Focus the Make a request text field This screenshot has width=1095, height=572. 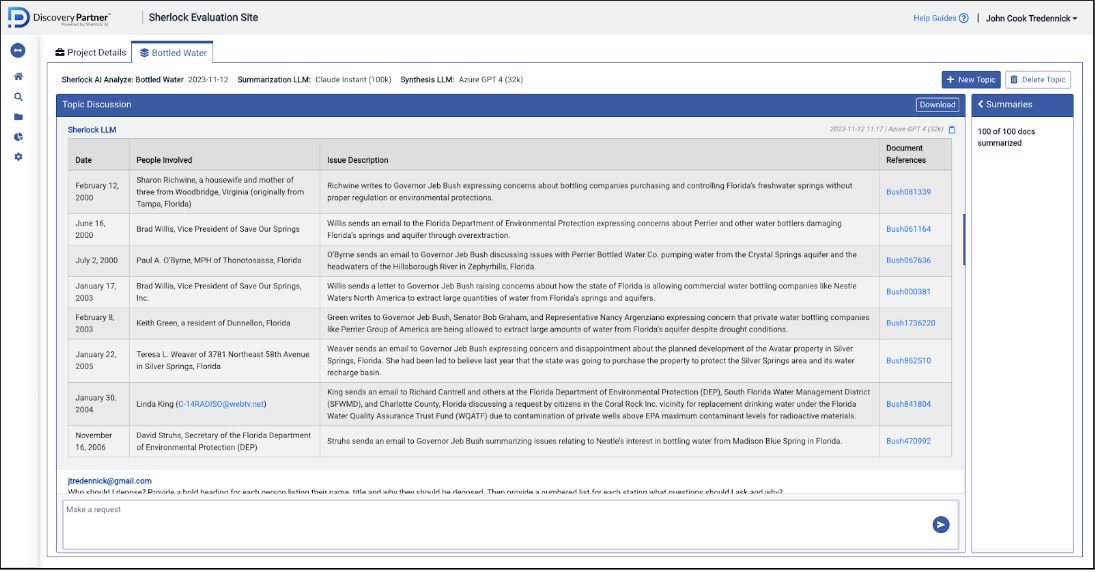490,524
